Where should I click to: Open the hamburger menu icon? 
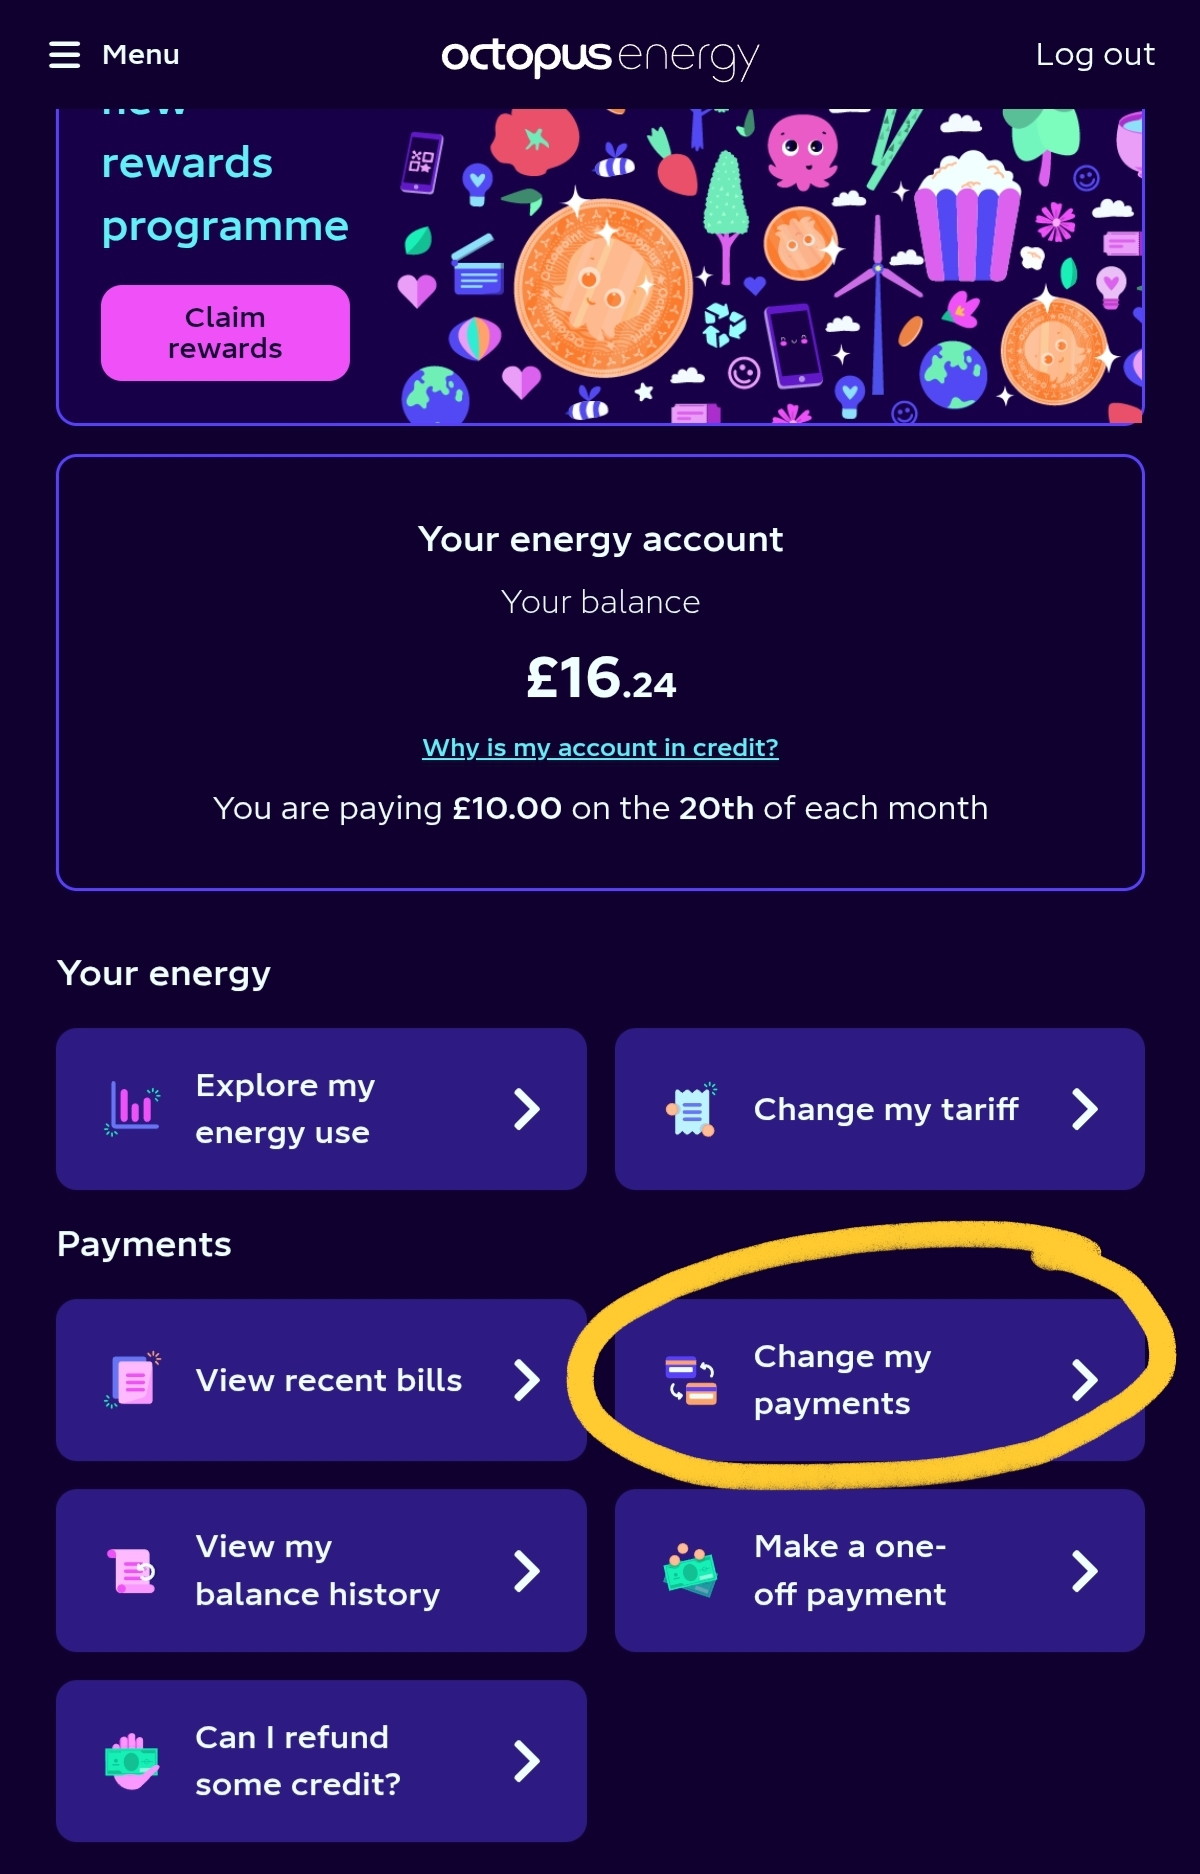[x=64, y=54]
